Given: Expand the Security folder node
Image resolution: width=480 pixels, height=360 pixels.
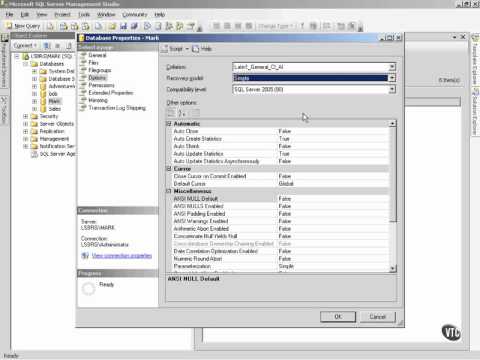Looking at the screenshot, I should point(26,116).
